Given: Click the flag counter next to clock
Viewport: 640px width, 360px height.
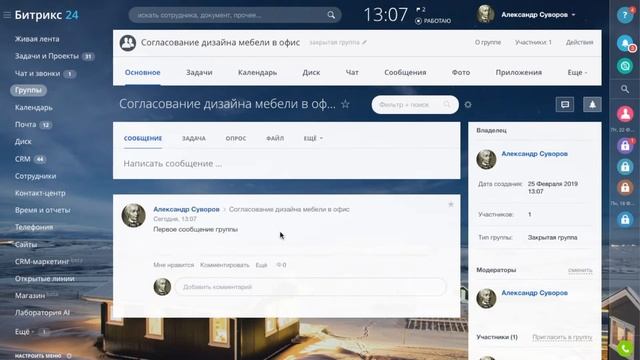Looking at the screenshot, I should coord(421,9).
